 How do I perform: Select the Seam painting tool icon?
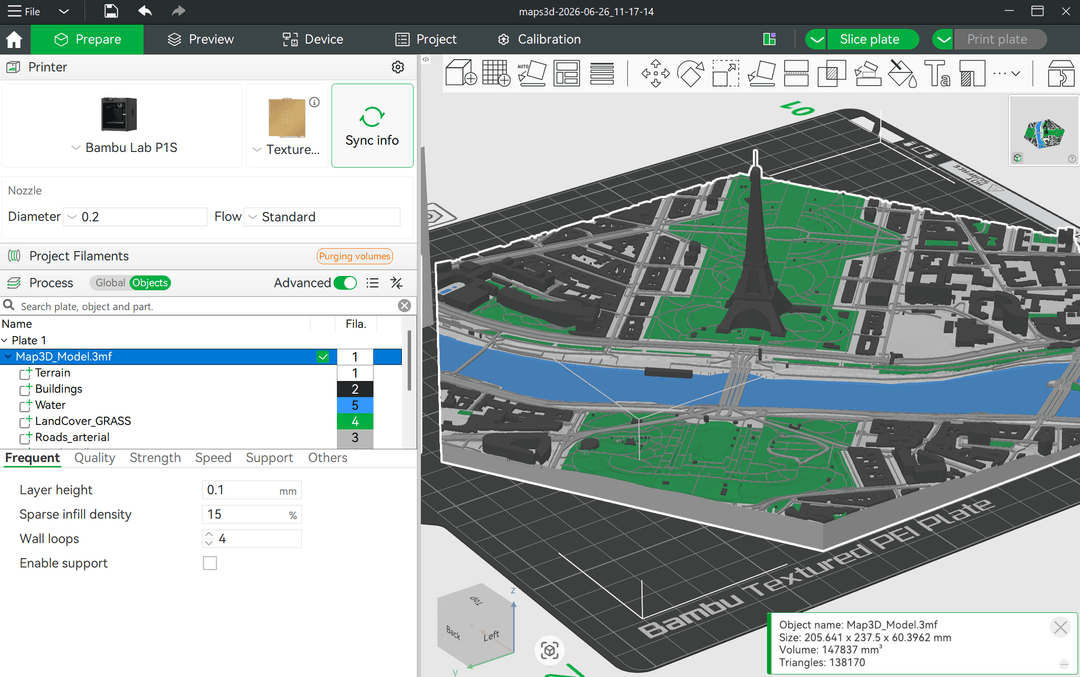[973, 73]
